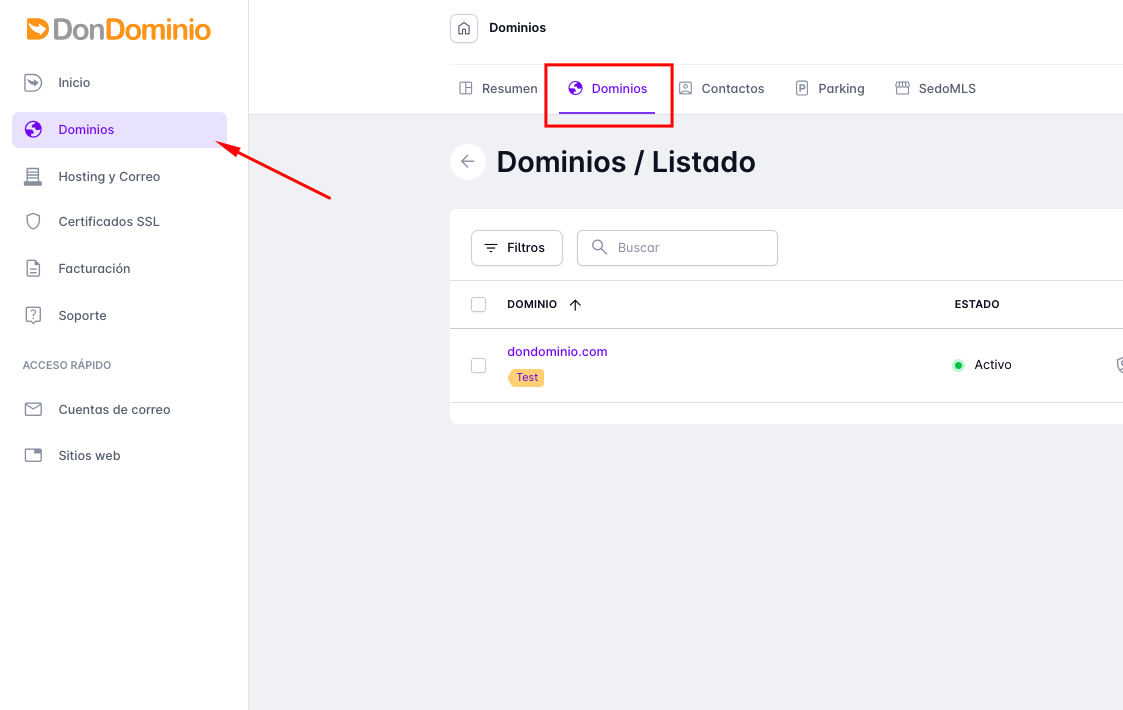1123x710 pixels.
Task: Toggle the select-all domains checkbox
Action: pos(478,305)
